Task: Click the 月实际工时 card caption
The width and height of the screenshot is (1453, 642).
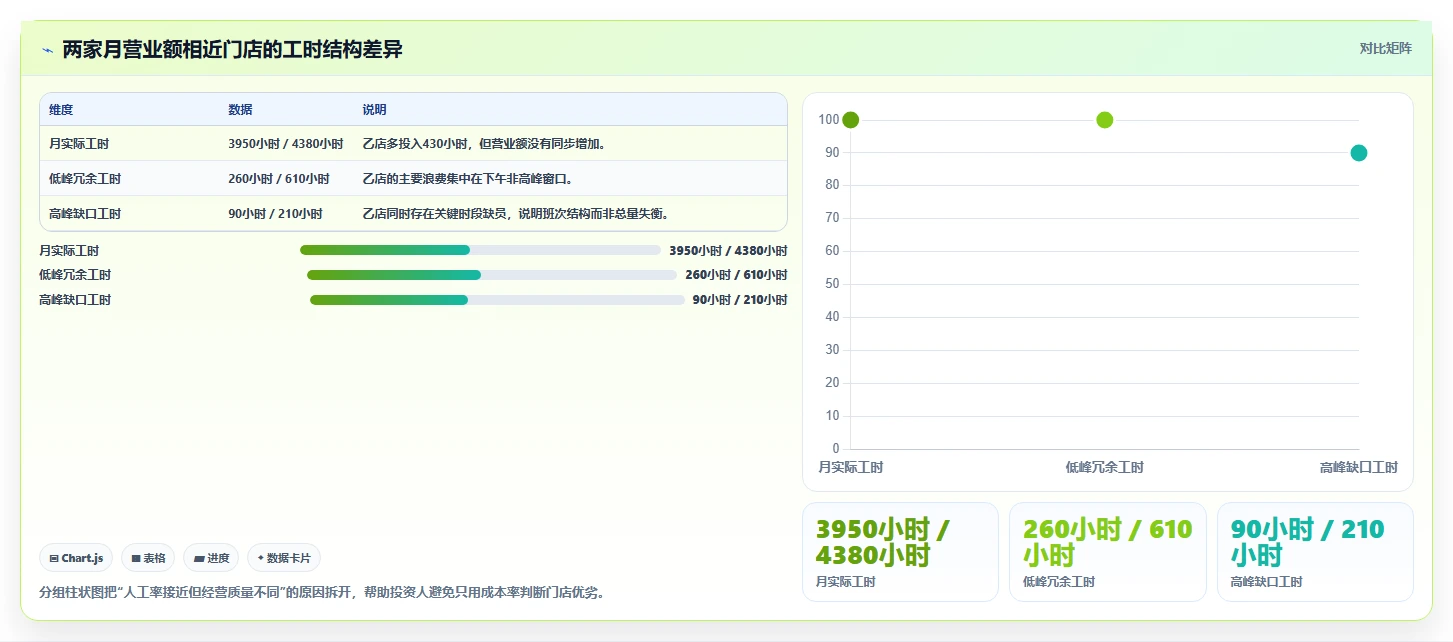Action: tap(846, 582)
